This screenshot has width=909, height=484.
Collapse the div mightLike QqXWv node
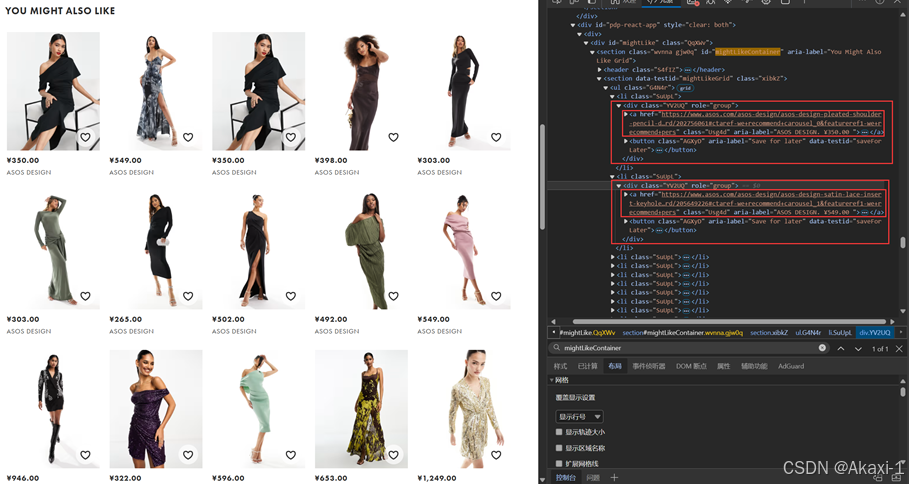pyautogui.click(x=586, y=42)
